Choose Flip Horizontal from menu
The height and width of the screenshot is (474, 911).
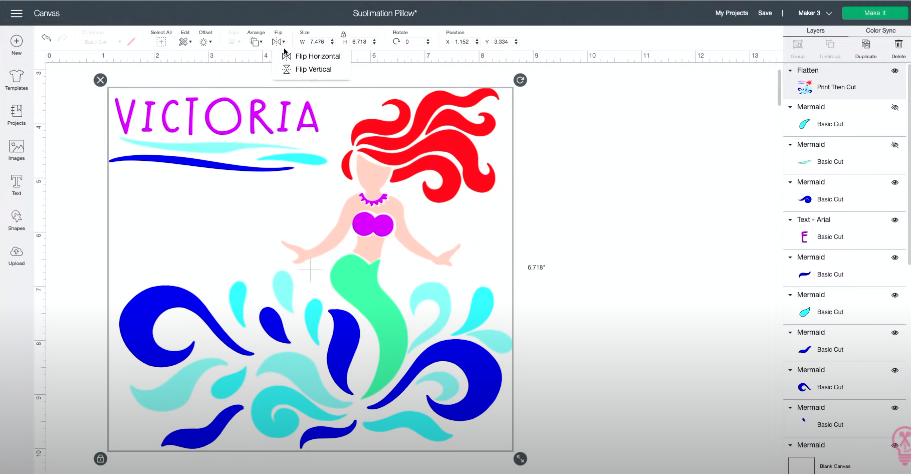[311, 56]
